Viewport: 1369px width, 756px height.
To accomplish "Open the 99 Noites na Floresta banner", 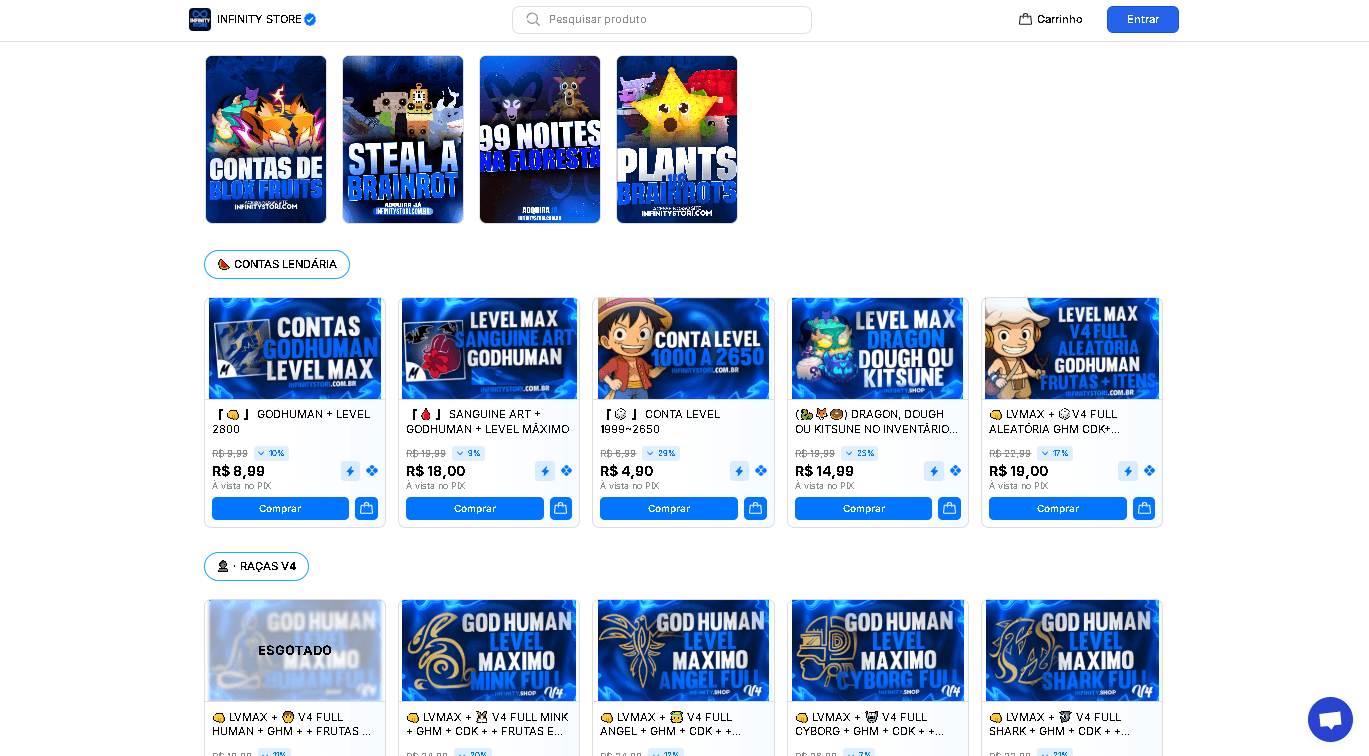I will [x=540, y=139].
